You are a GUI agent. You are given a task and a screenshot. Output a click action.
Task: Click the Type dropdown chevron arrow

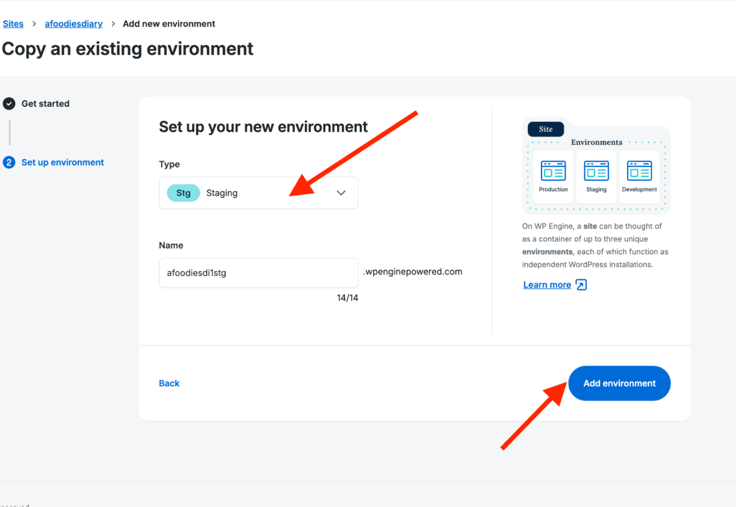click(341, 193)
